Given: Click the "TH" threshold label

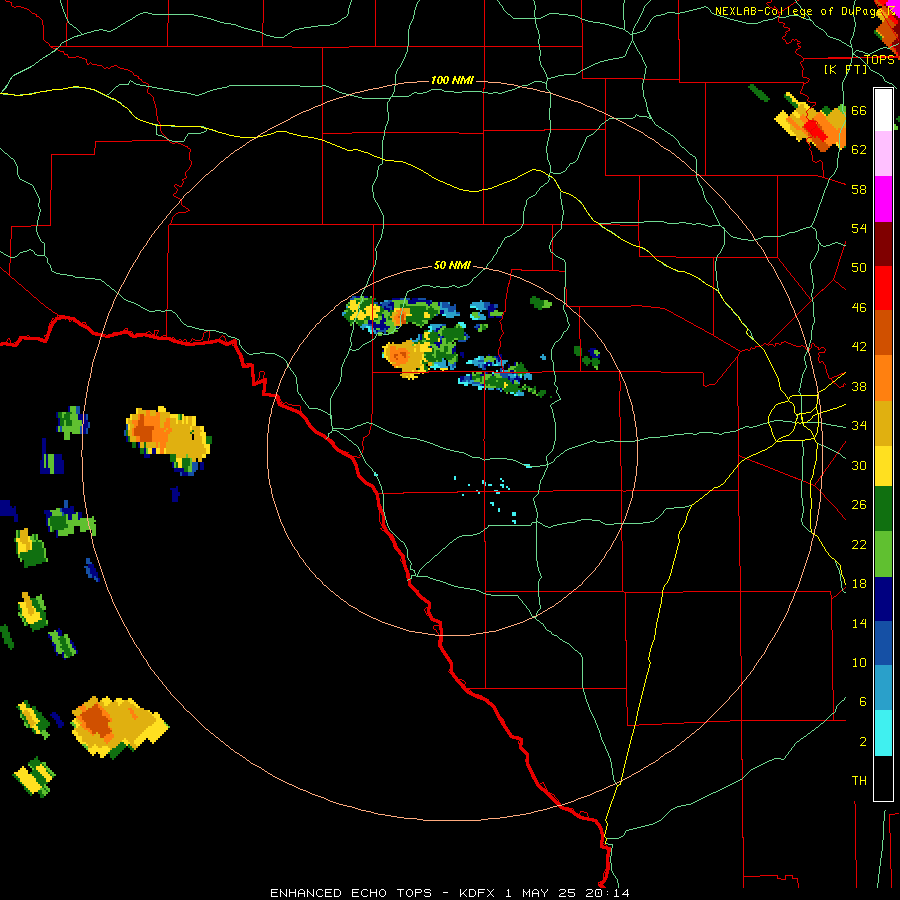Looking at the screenshot, I should (859, 781).
